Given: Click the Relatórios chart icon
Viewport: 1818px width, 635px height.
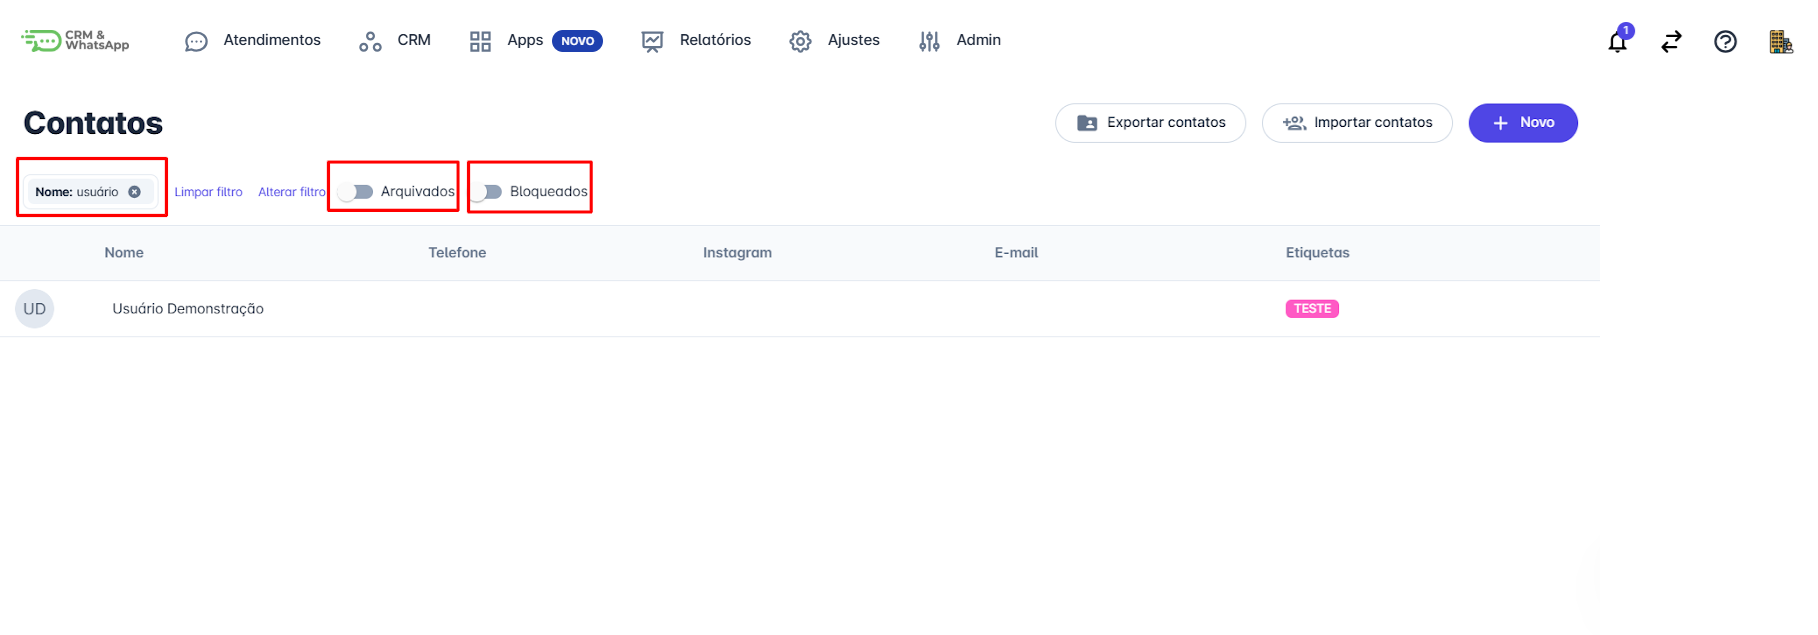Looking at the screenshot, I should click(652, 41).
